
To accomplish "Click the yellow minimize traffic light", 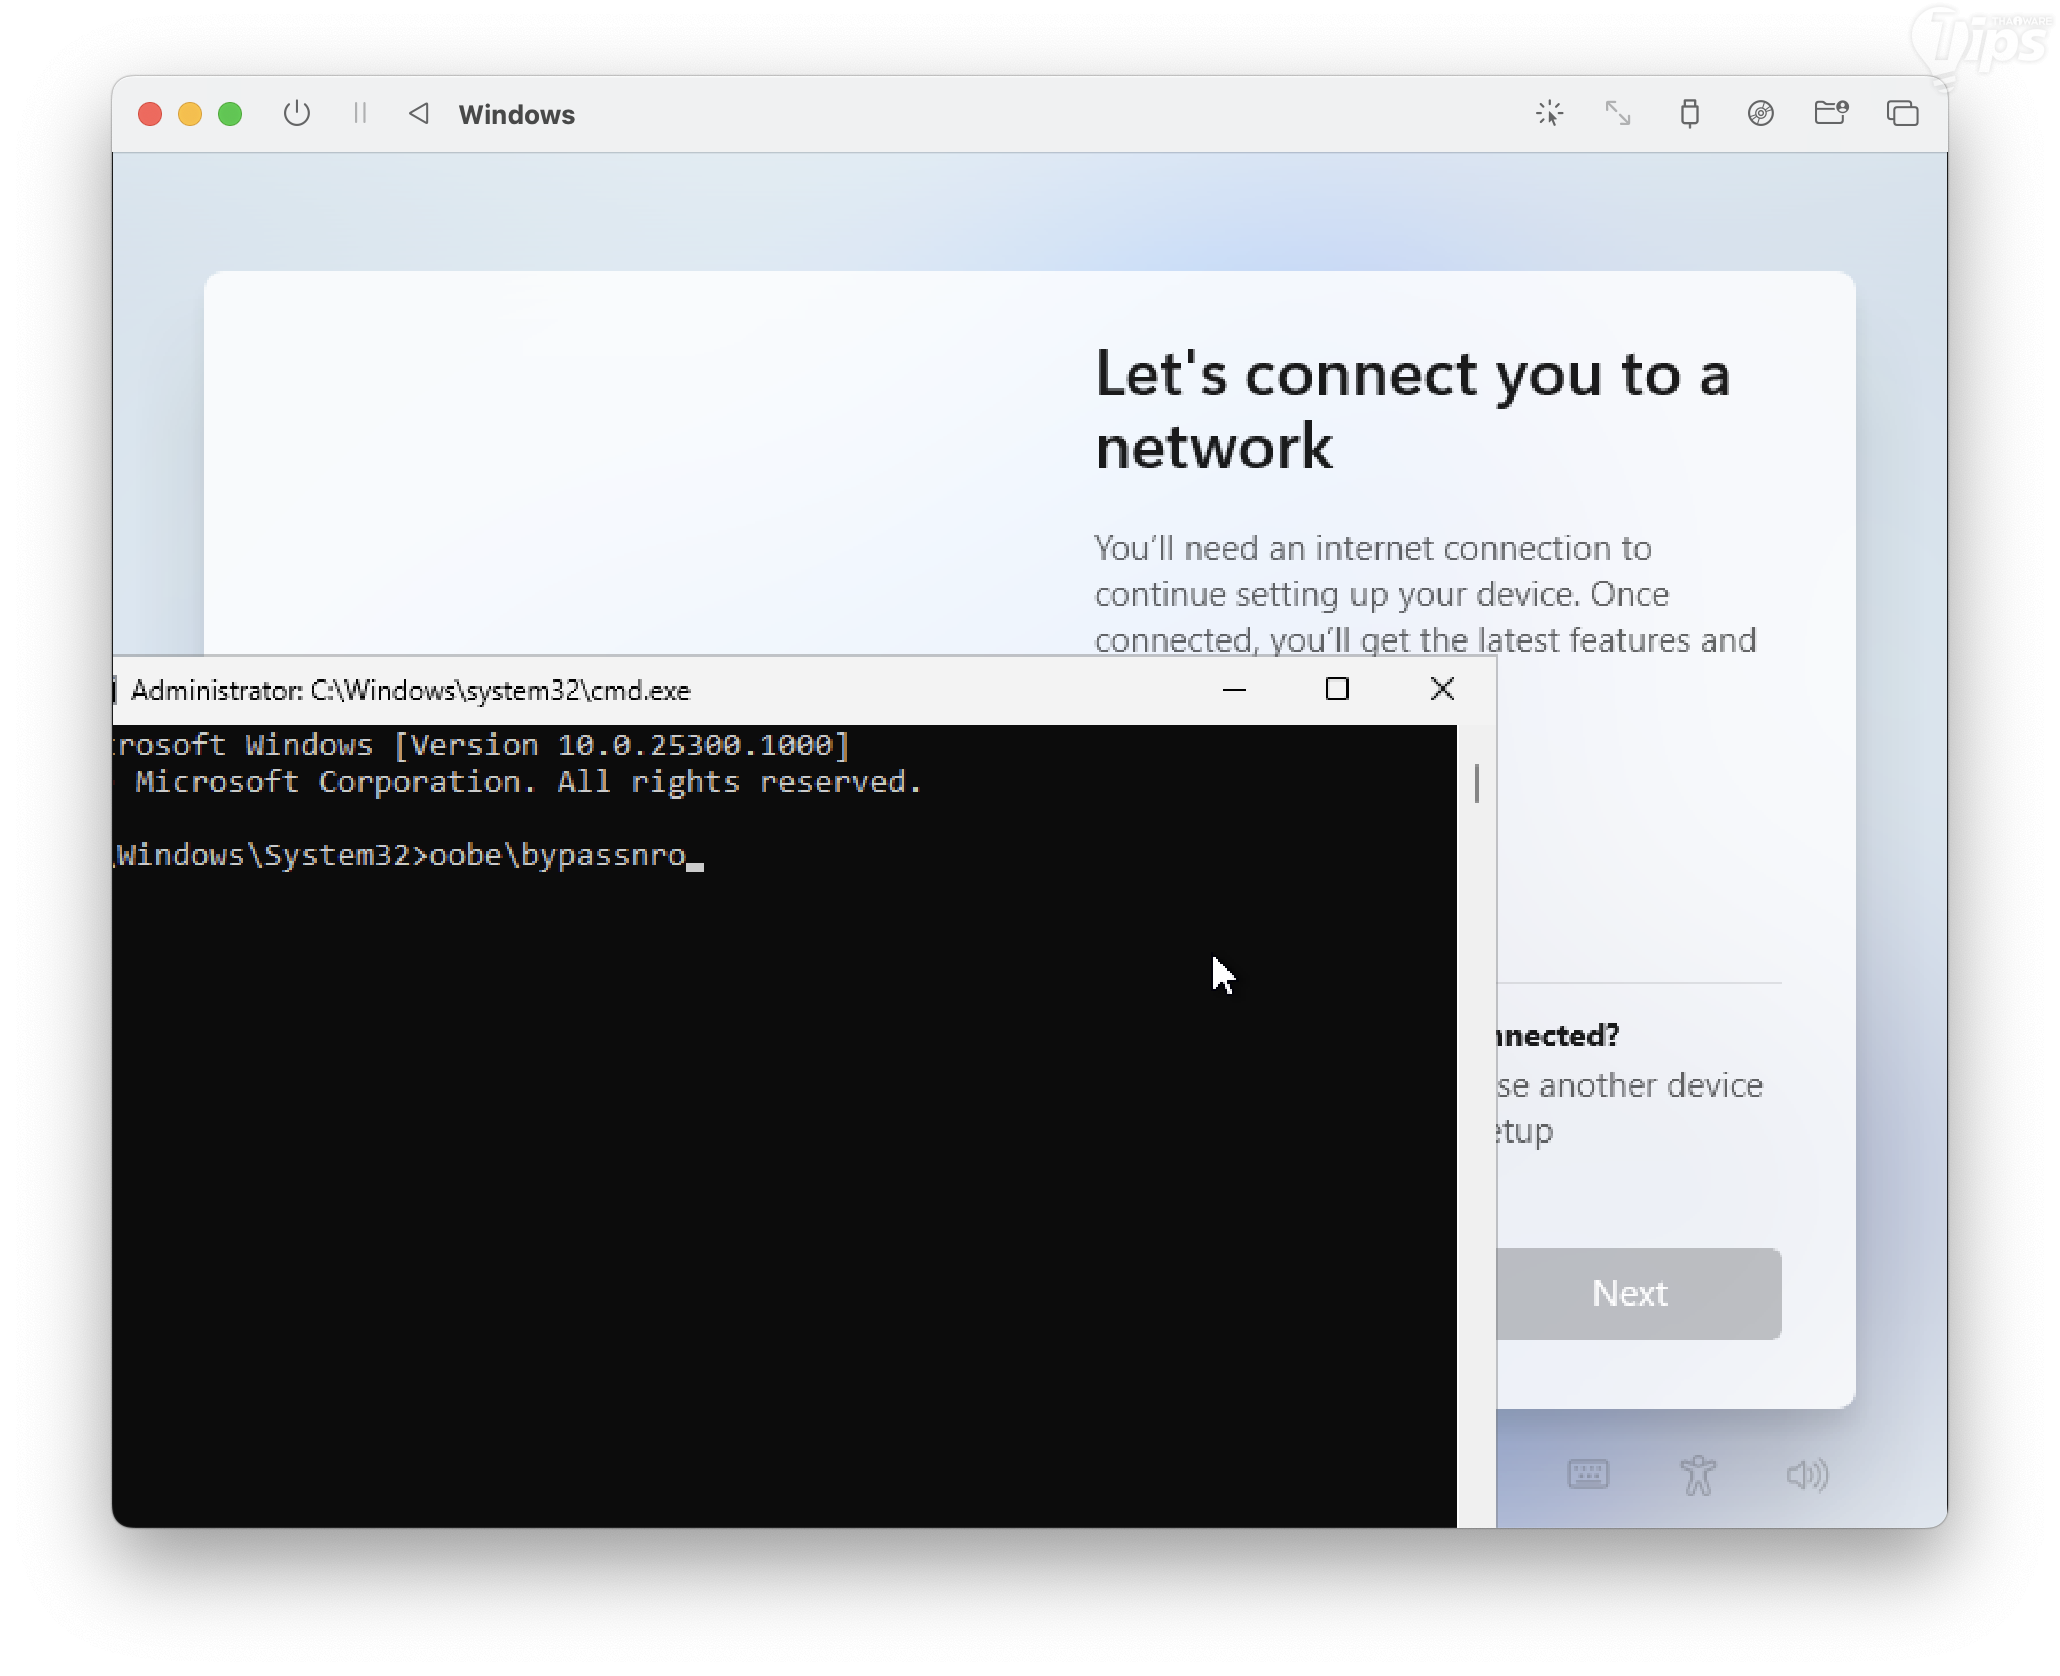I will coord(190,114).
